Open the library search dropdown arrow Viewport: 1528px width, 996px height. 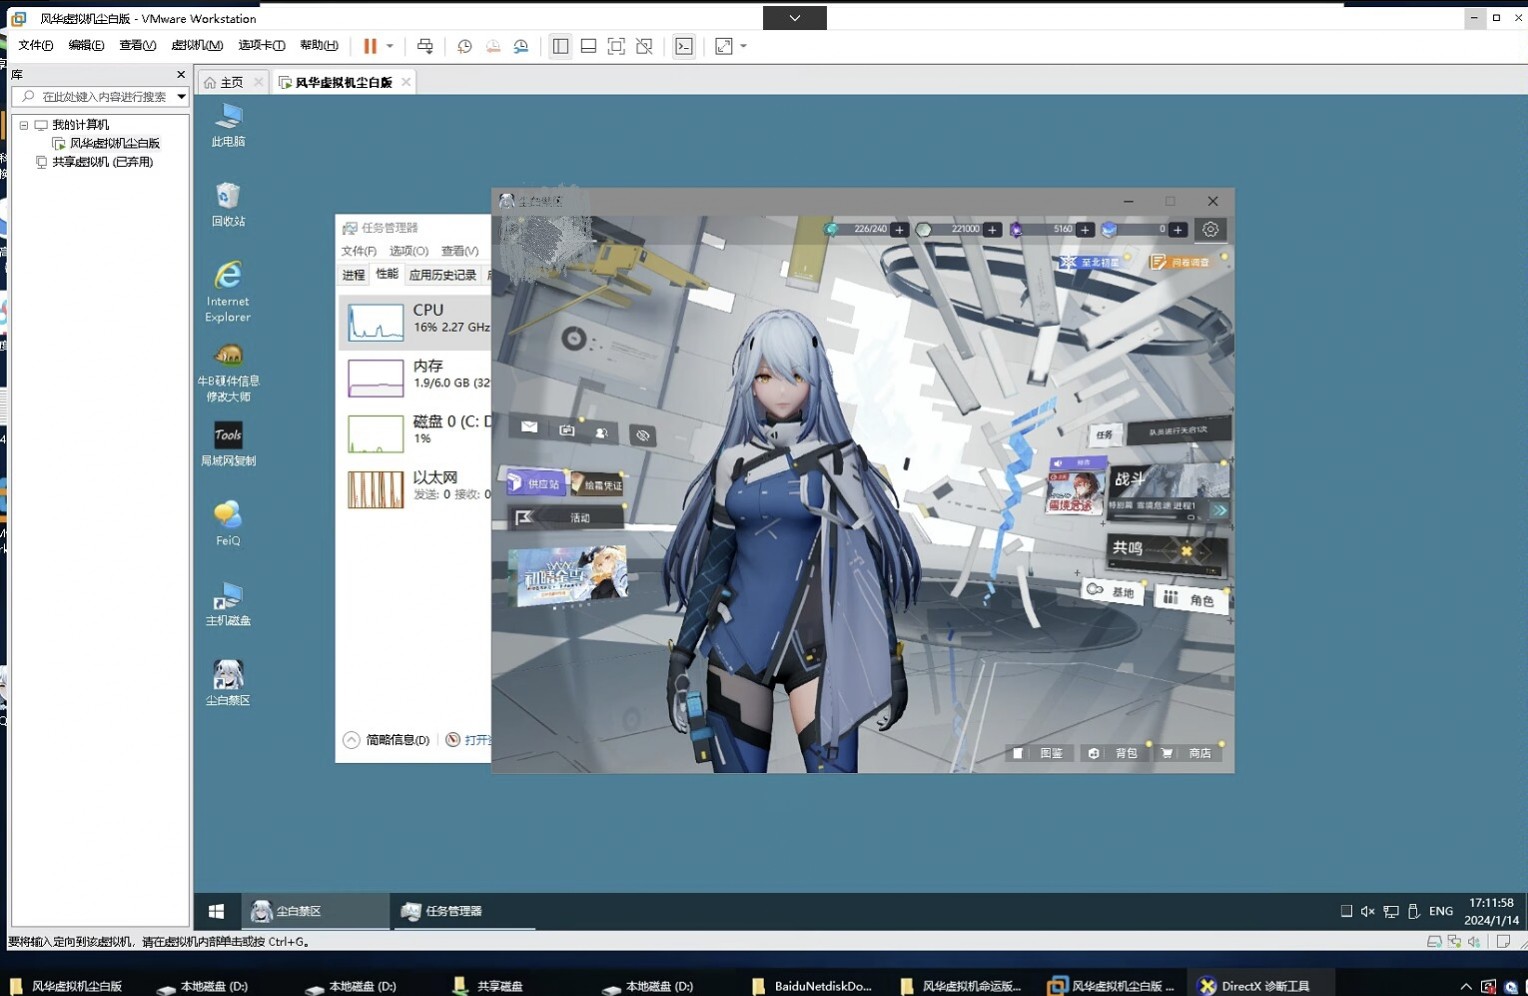181,97
